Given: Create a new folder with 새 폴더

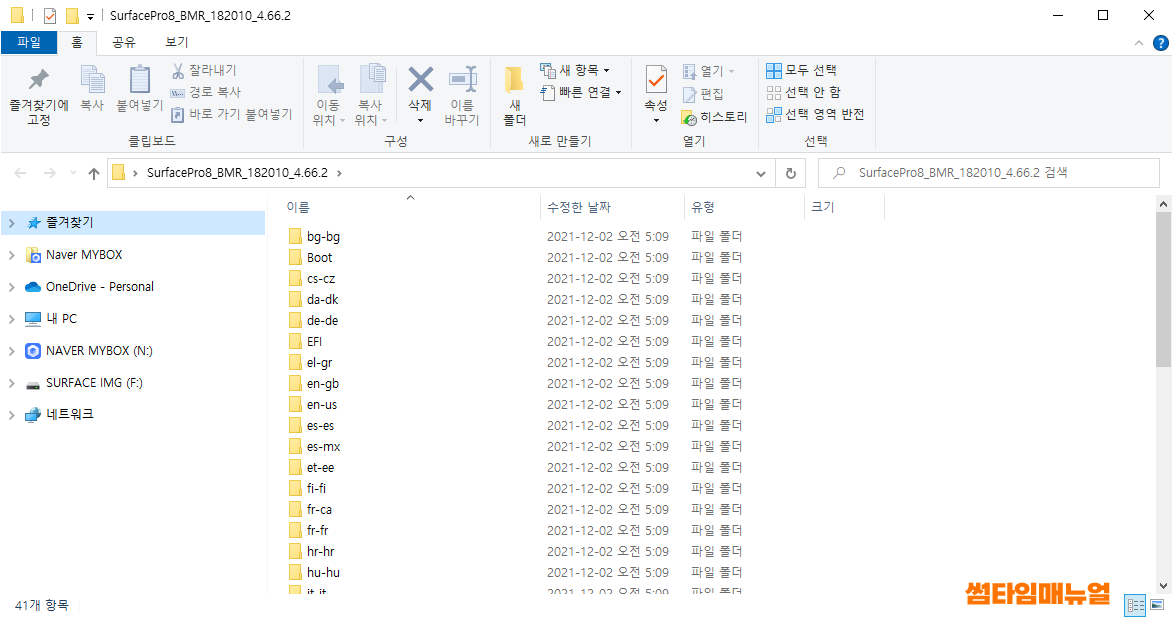Looking at the screenshot, I should [x=515, y=96].
